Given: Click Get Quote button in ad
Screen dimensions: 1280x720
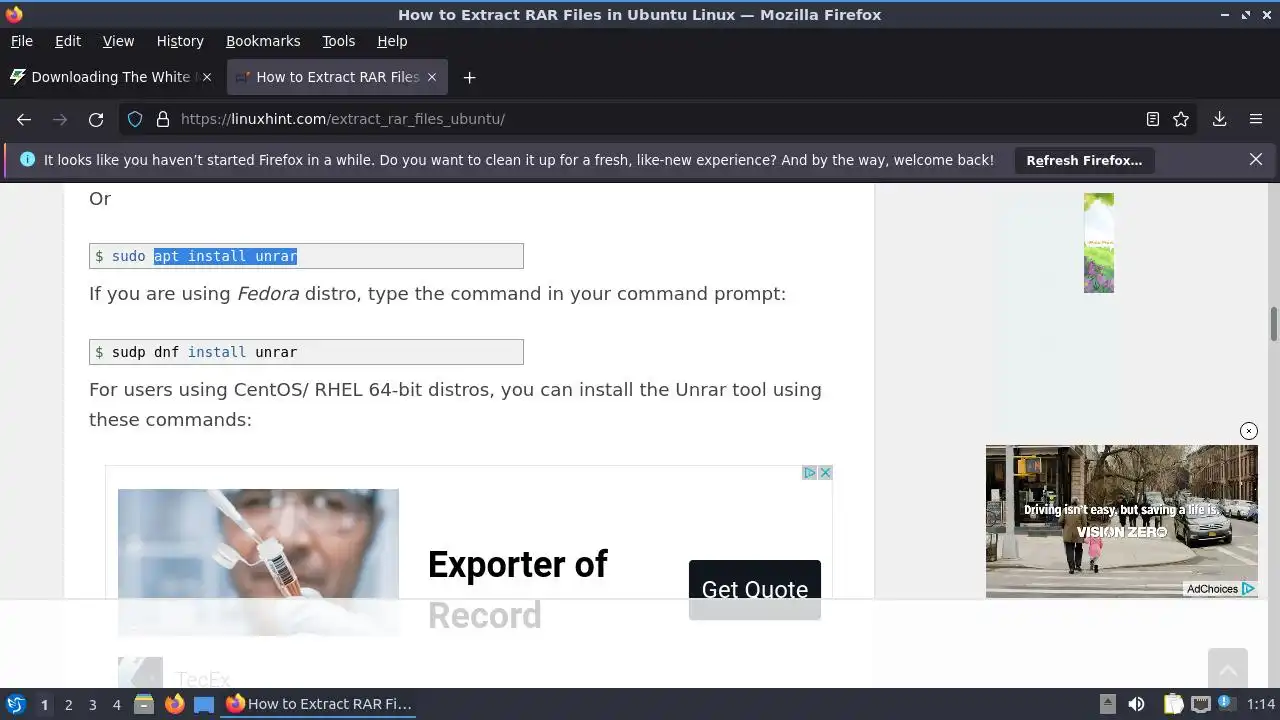Looking at the screenshot, I should pyautogui.click(x=755, y=589).
